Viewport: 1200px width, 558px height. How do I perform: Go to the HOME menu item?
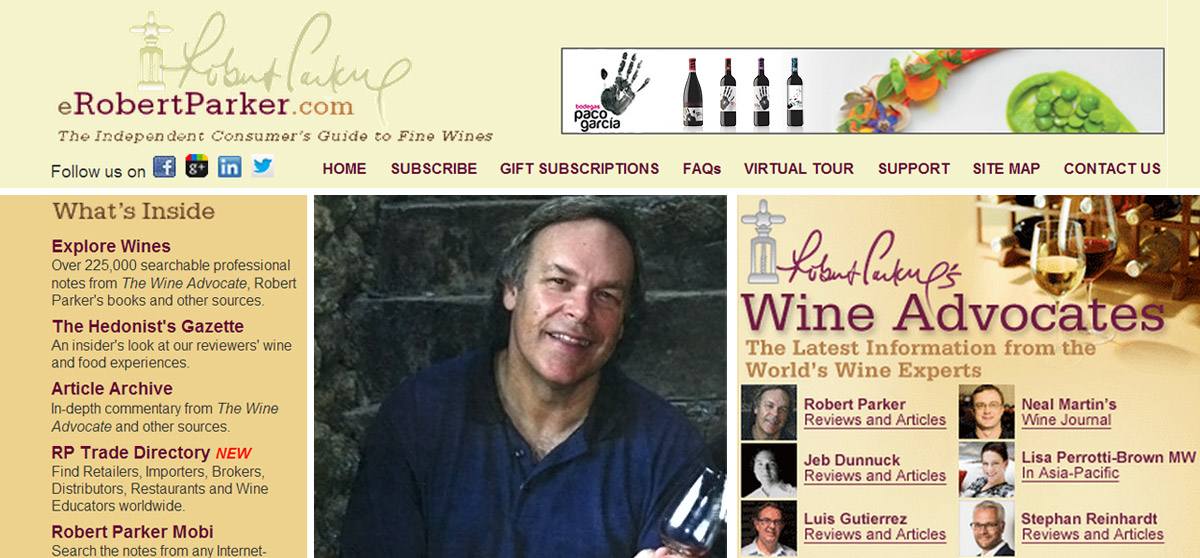tap(345, 169)
